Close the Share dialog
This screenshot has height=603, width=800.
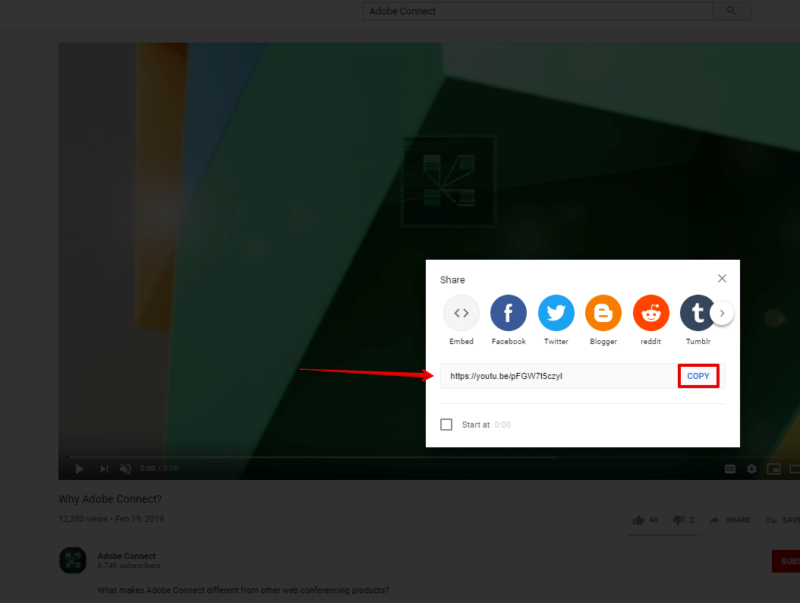[722, 278]
